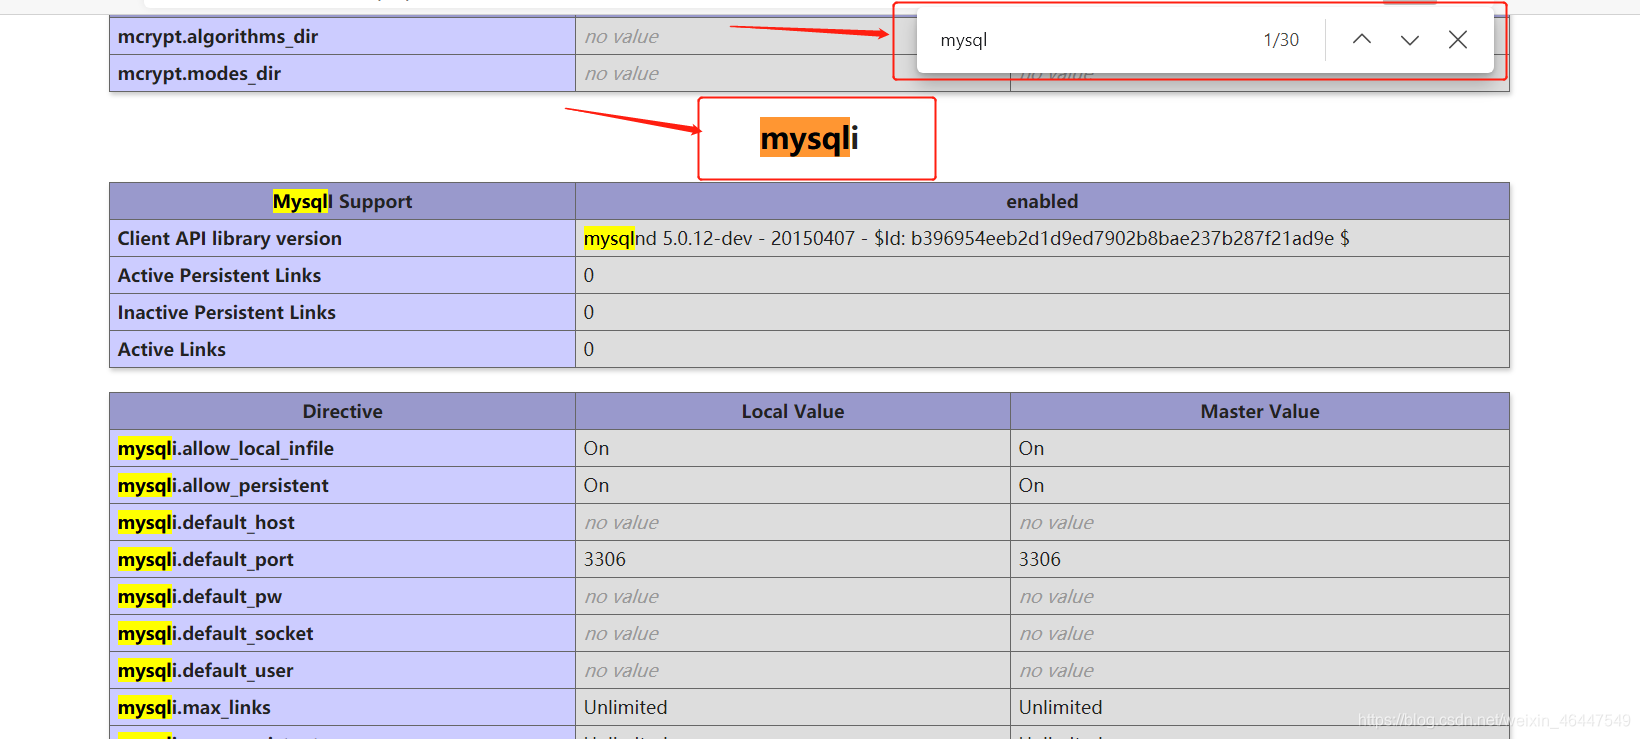Select mysqli.allow_persistent directive
The image size is (1640, 739).
pos(223,485)
